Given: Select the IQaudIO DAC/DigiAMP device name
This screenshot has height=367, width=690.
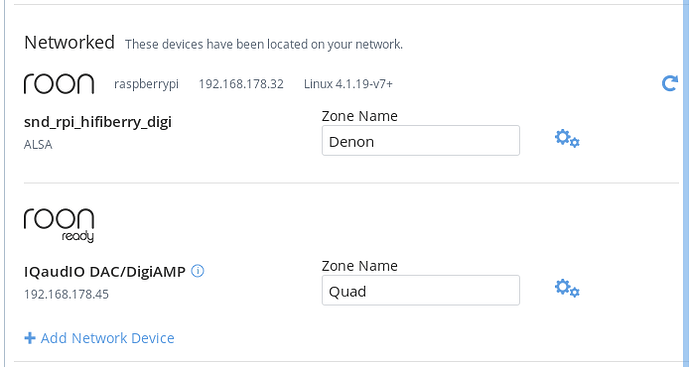Looking at the screenshot, I should pyautogui.click(x=105, y=272).
